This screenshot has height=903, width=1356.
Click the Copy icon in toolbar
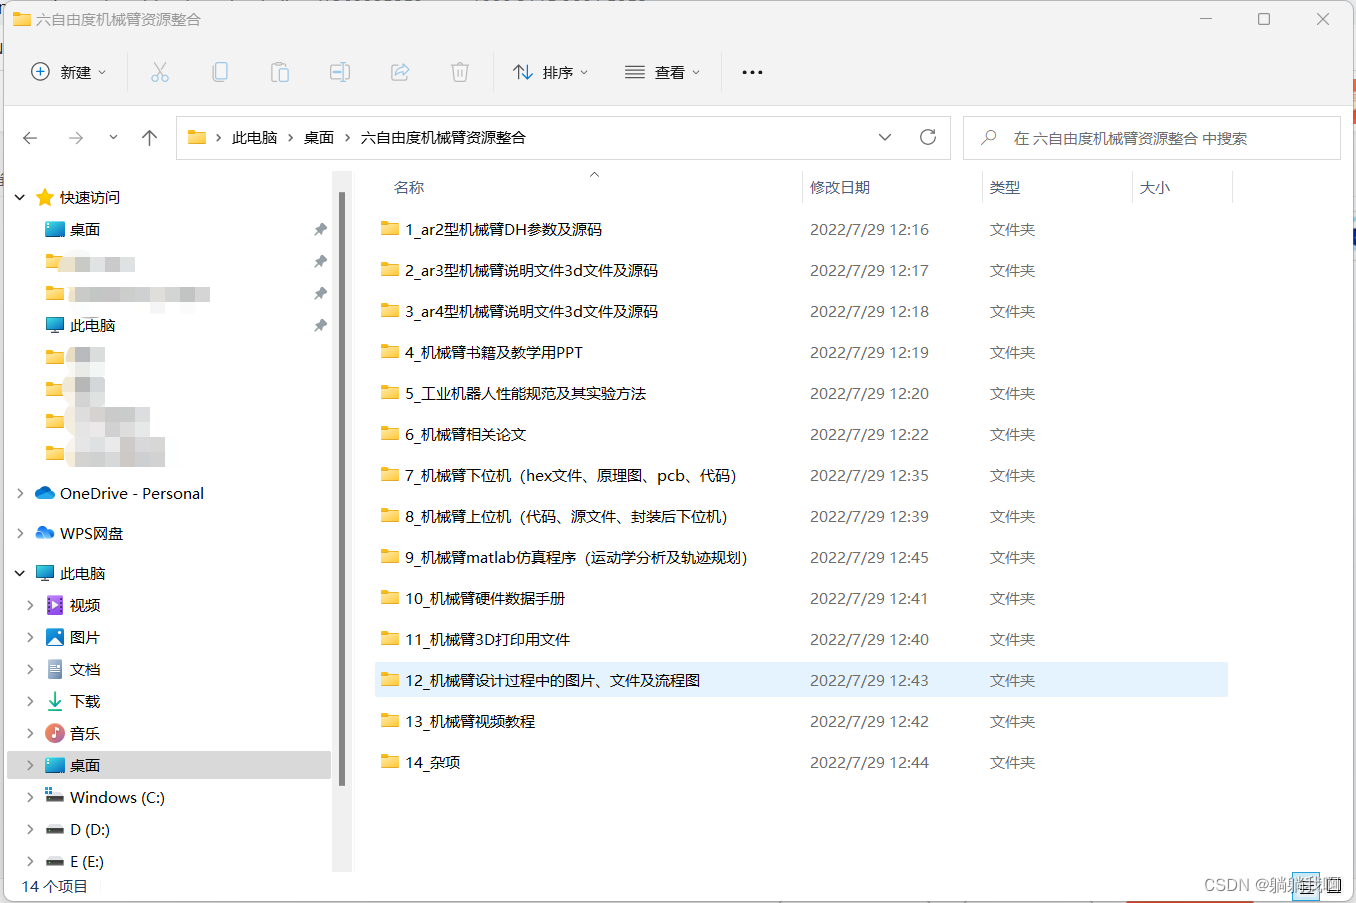point(220,72)
